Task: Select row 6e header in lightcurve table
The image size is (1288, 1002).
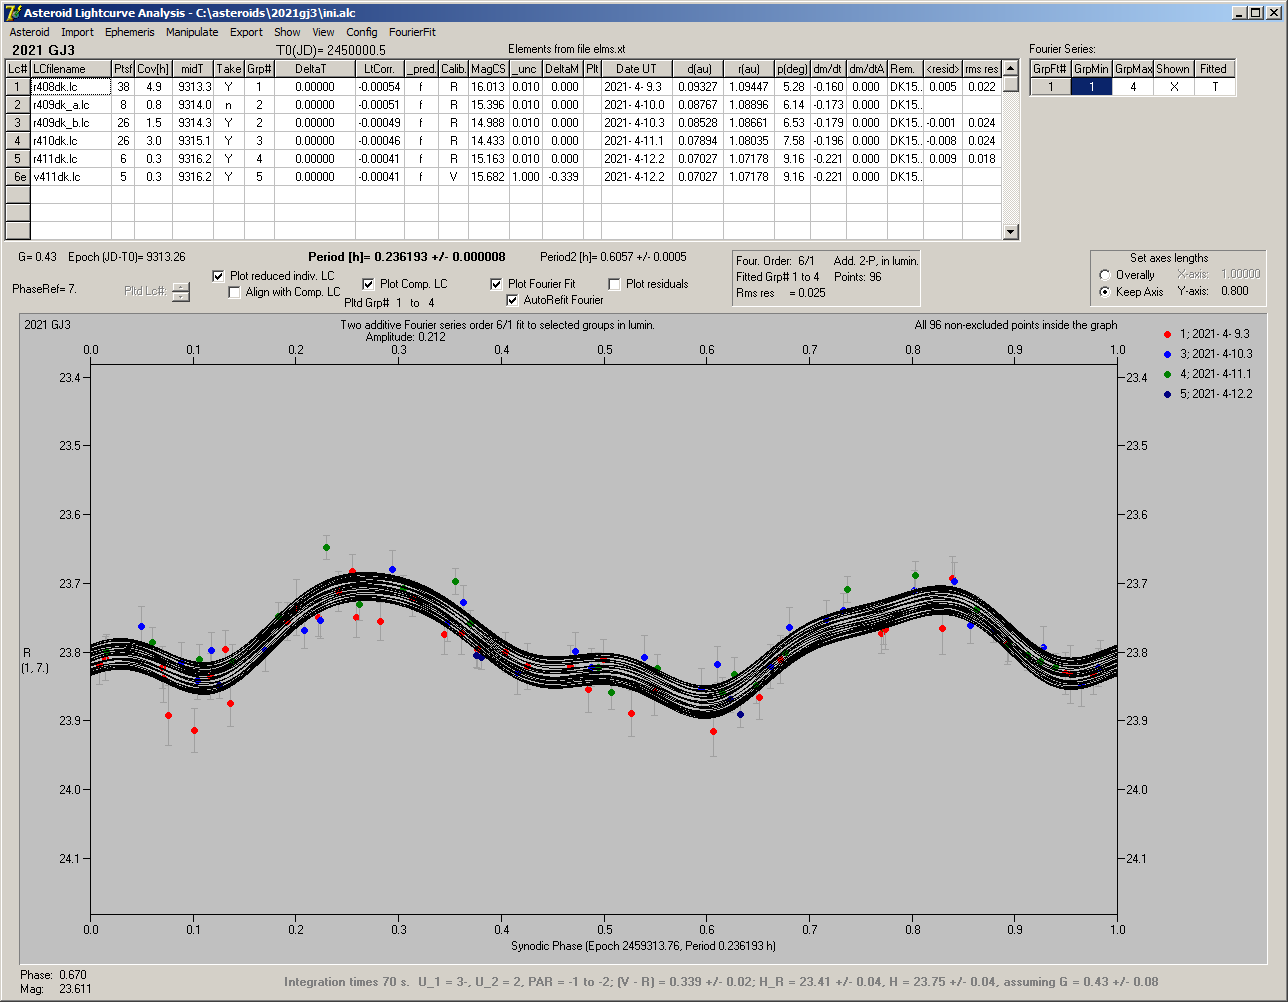Action: pyautogui.click(x=18, y=177)
